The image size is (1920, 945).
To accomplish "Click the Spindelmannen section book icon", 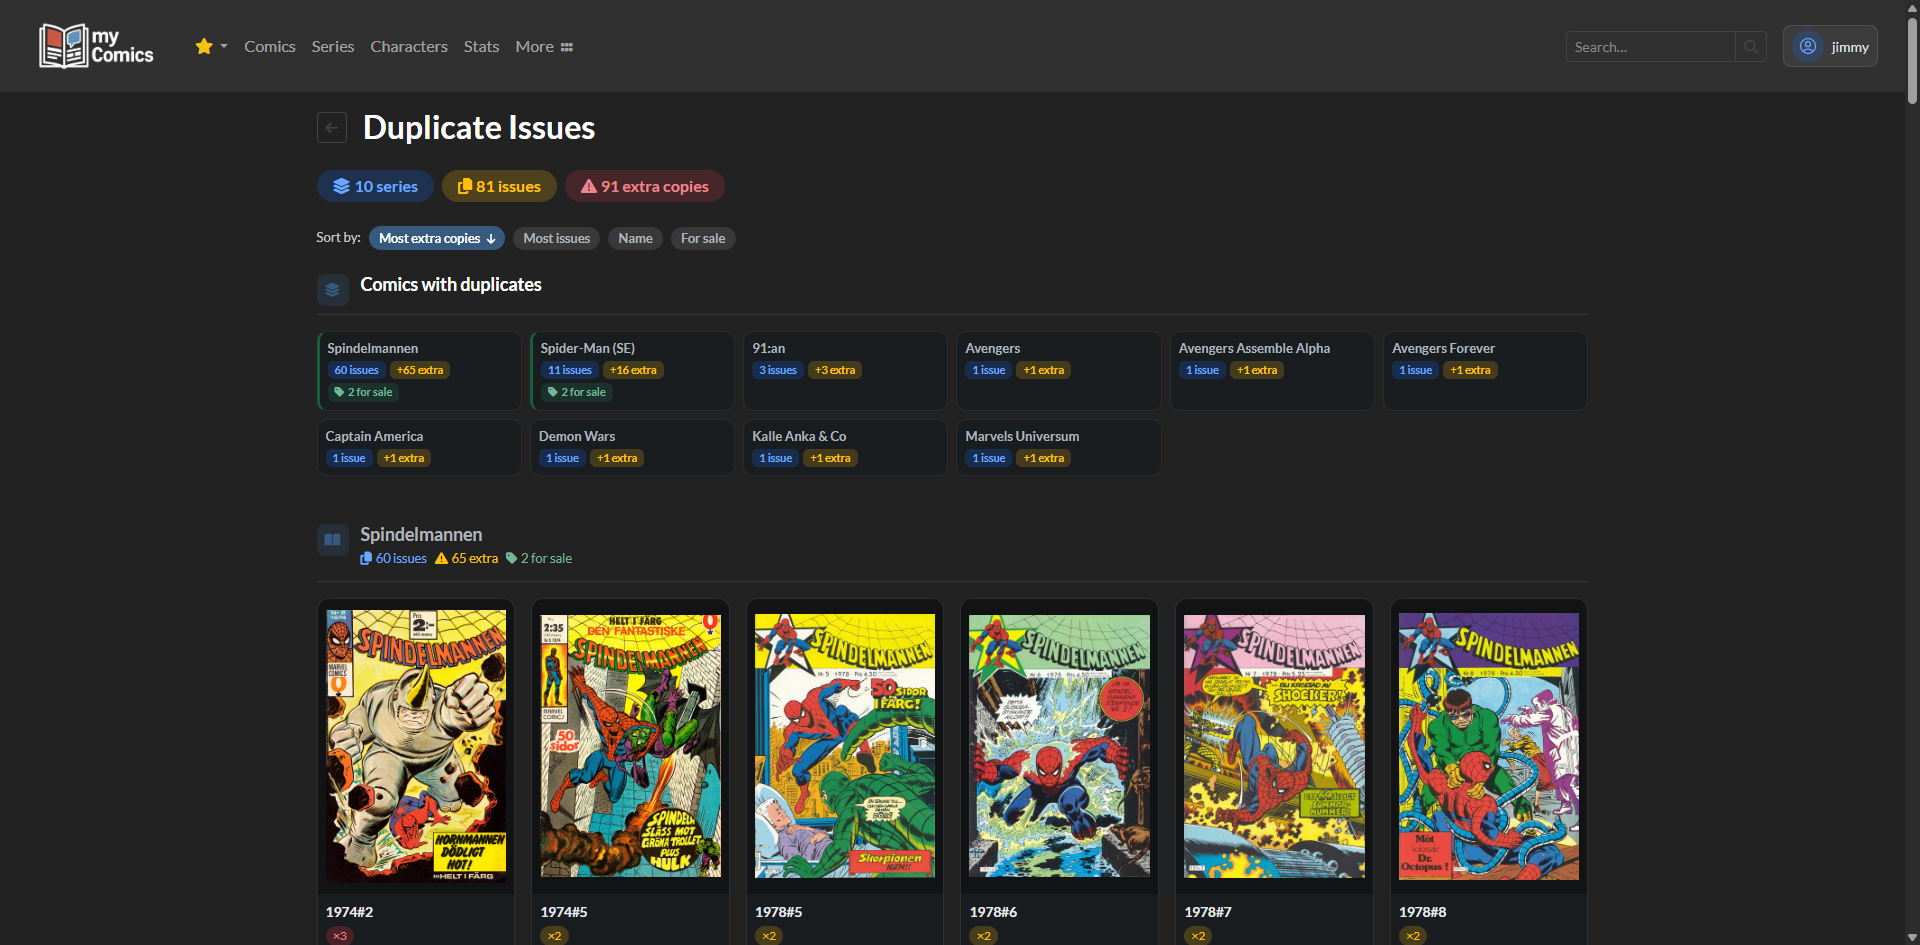I will 333,540.
